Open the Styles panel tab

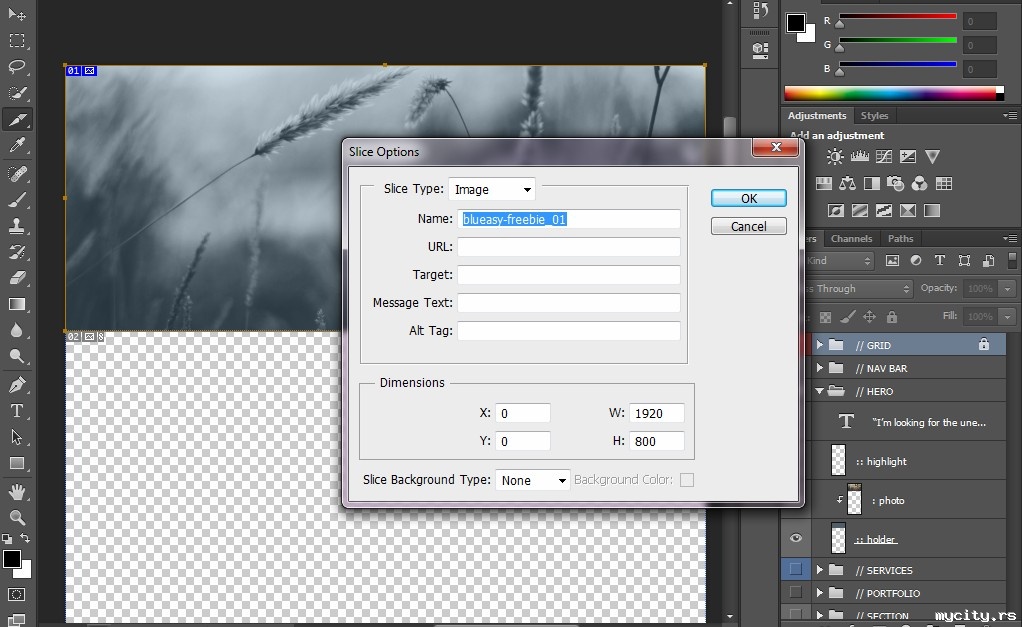coord(874,116)
